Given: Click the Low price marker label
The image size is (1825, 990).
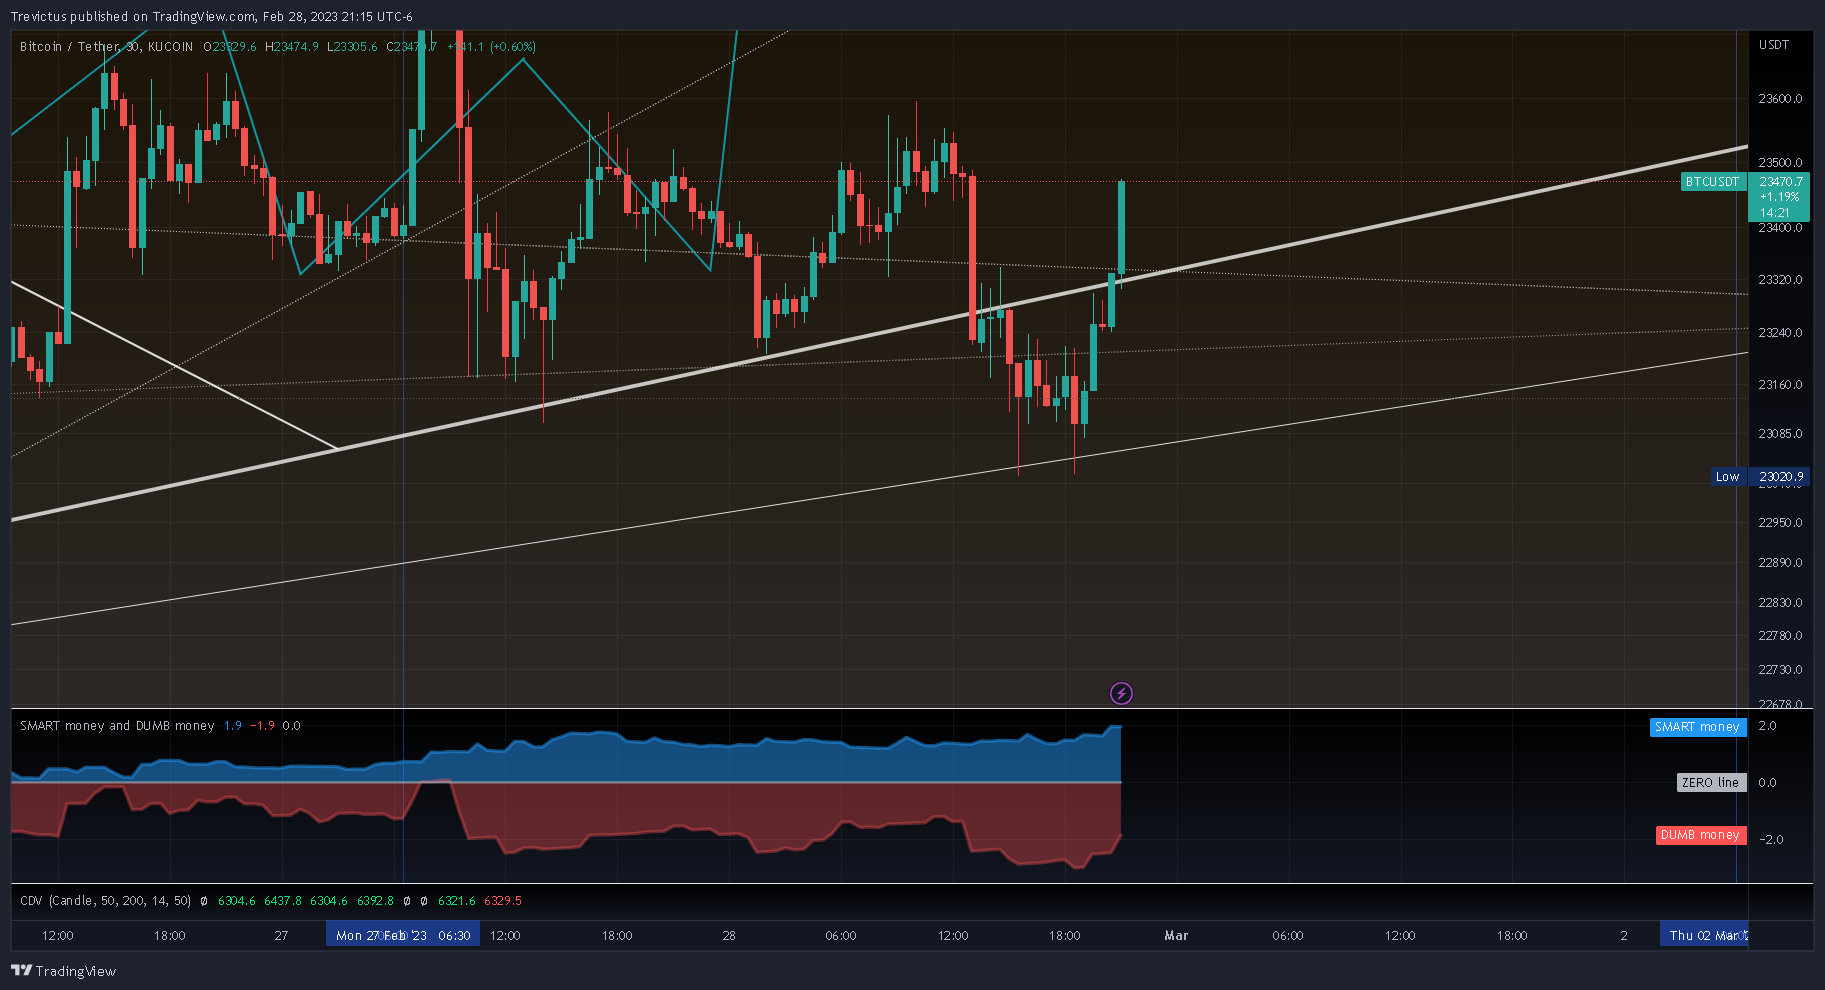Looking at the screenshot, I should point(1727,477).
